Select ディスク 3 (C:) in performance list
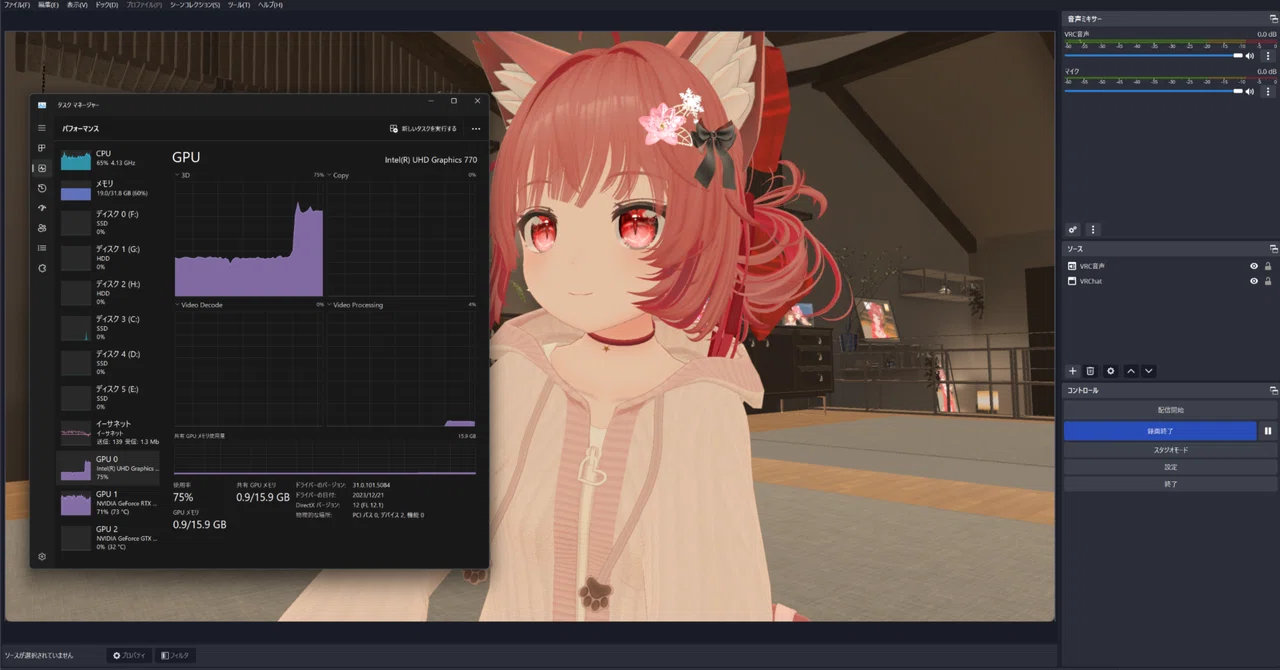The image size is (1280, 670). click(x=108, y=328)
